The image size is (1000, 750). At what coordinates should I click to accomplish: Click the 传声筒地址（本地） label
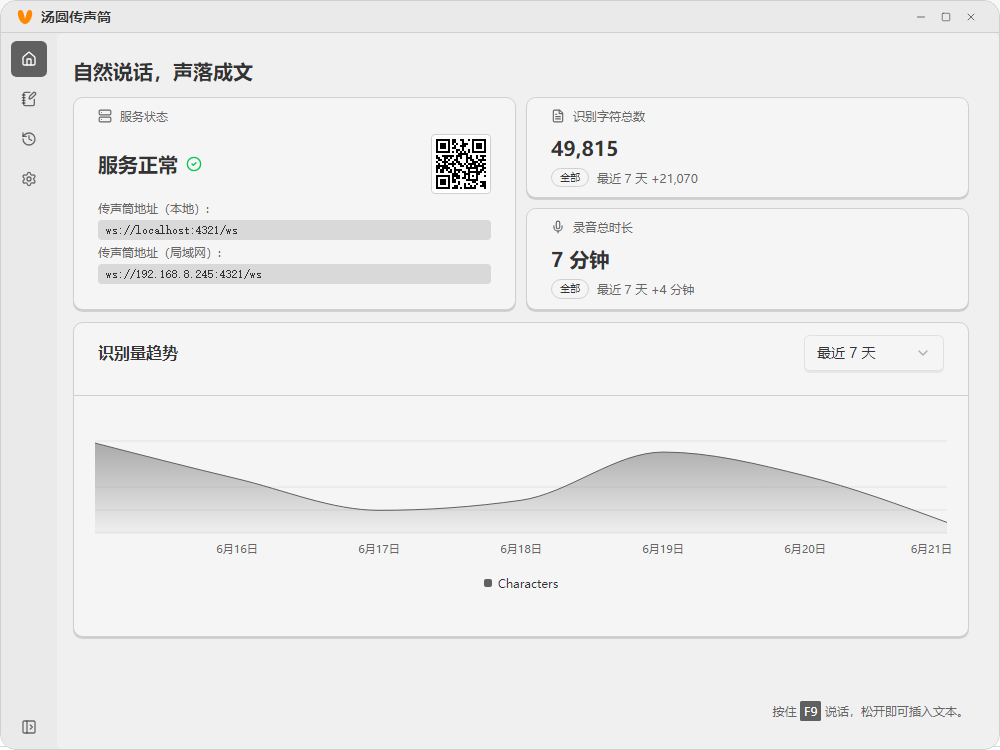[154, 209]
